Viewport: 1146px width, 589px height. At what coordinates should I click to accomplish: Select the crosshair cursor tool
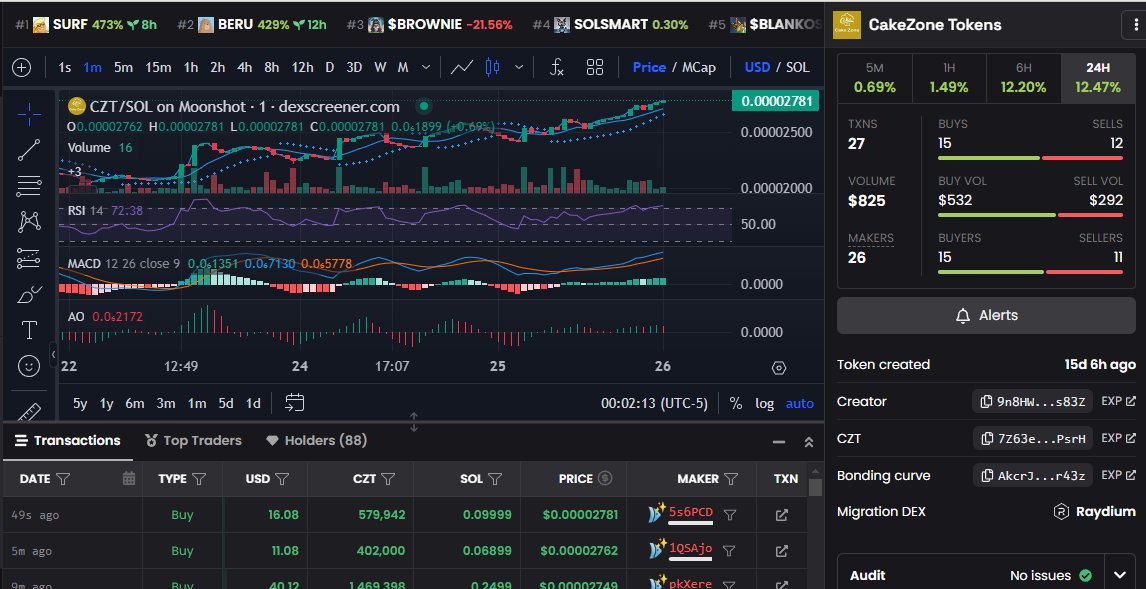29,114
